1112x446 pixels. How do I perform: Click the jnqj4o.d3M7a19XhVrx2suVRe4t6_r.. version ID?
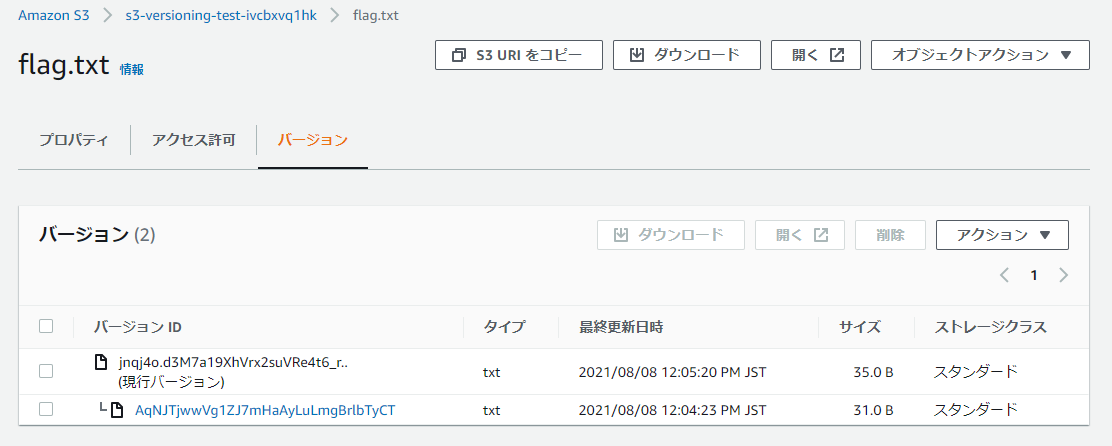(233, 362)
